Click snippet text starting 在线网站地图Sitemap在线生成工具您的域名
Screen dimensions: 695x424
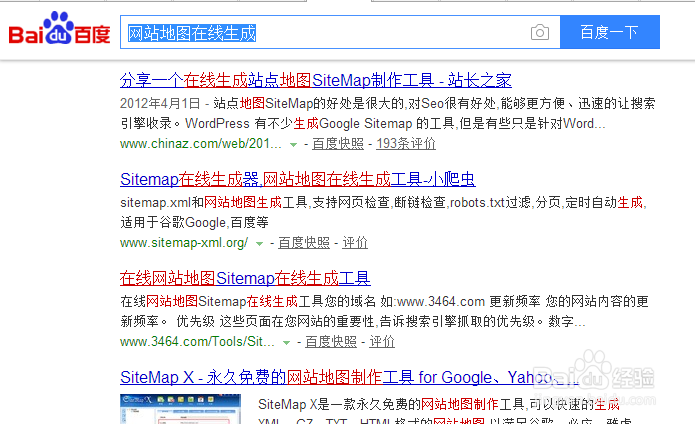(x=384, y=311)
